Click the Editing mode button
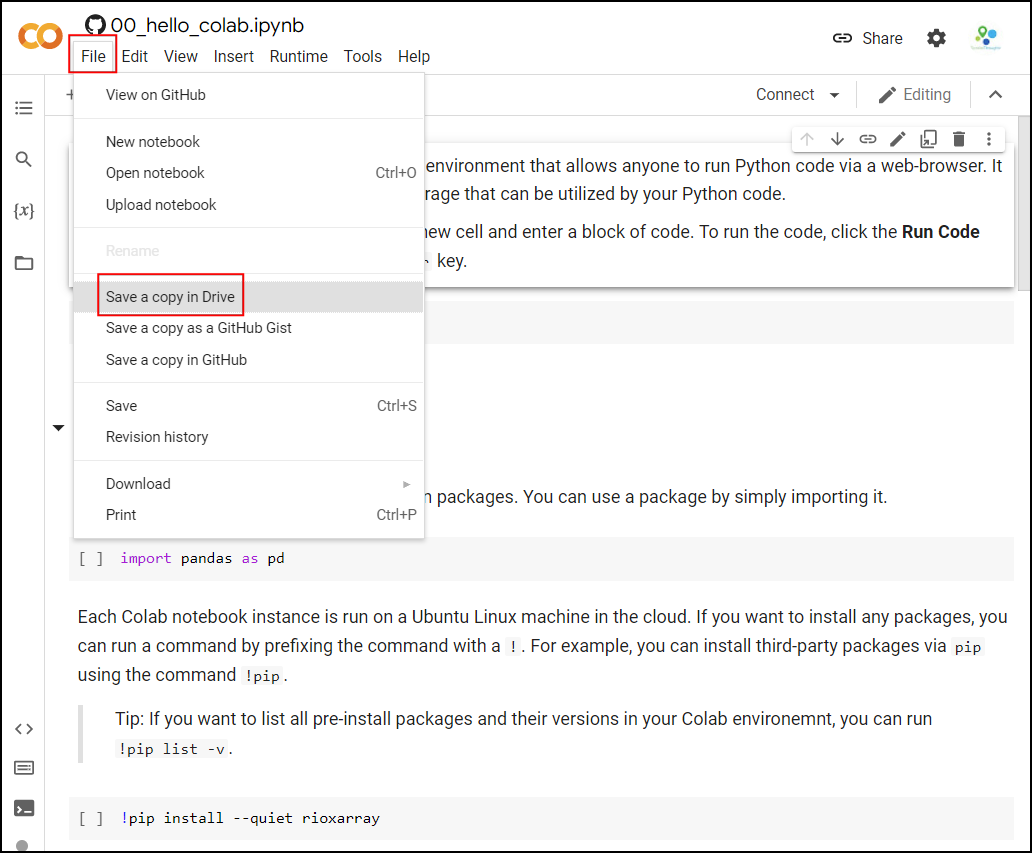The height and width of the screenshot is (853, 1032). point(914,95)
